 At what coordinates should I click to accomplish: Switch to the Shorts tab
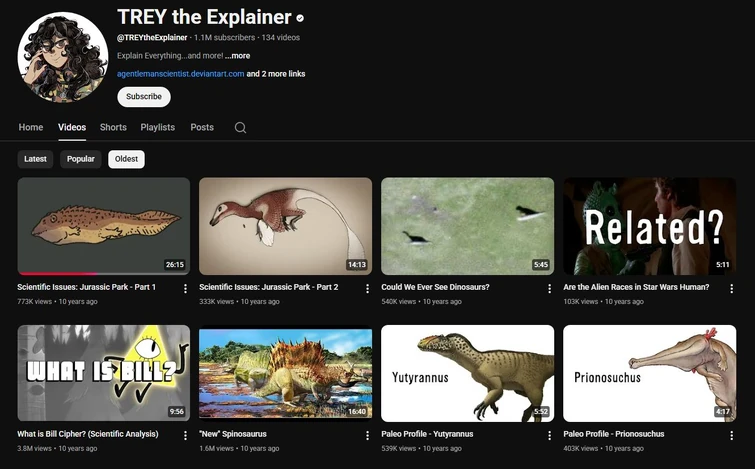pos(113,128)
